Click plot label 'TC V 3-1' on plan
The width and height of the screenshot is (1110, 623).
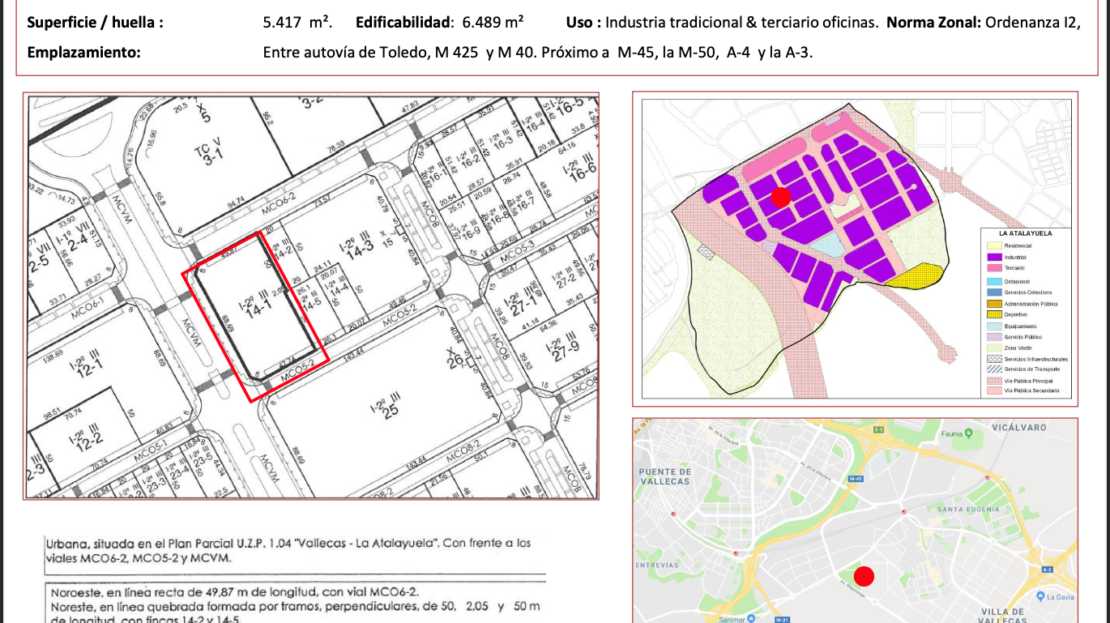209,151
